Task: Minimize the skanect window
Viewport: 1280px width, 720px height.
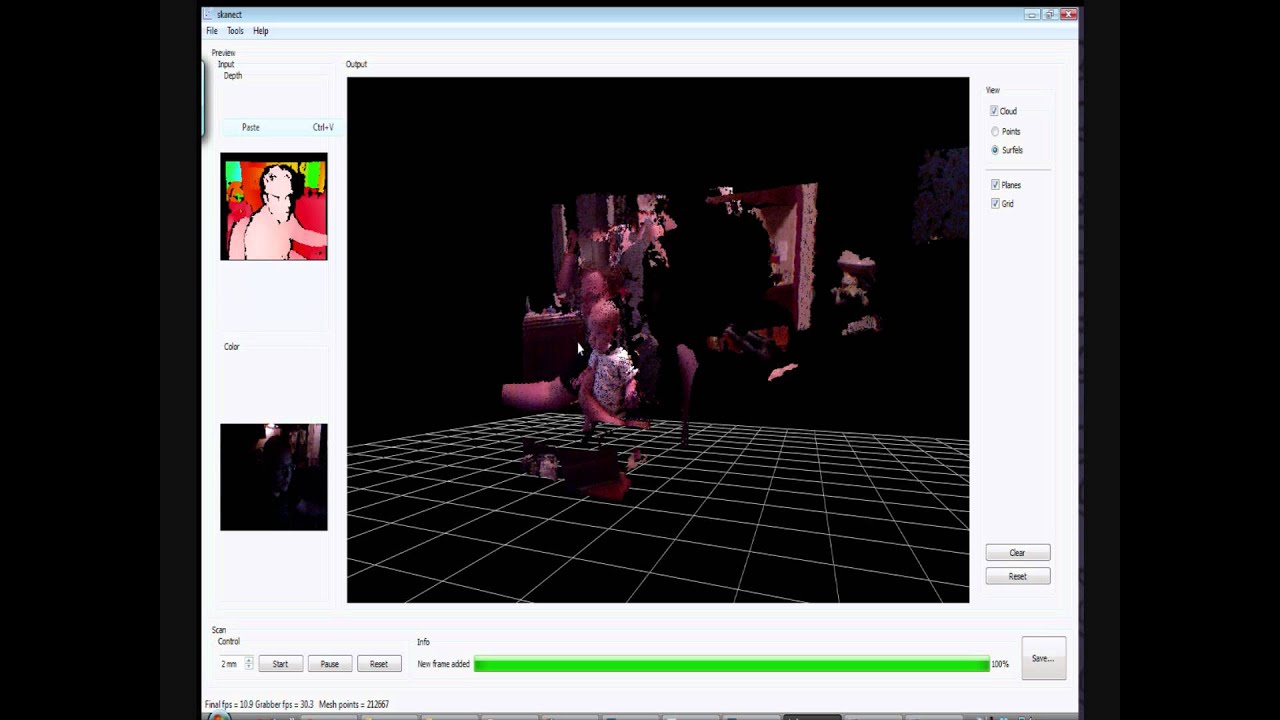Action: 1033,14
